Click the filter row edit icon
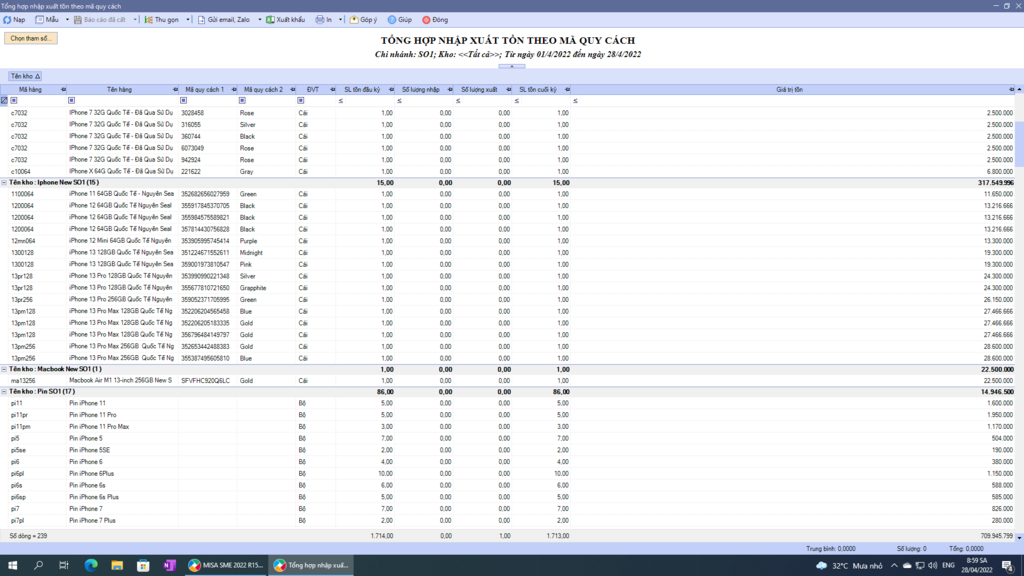 click(x=4, y=101)
